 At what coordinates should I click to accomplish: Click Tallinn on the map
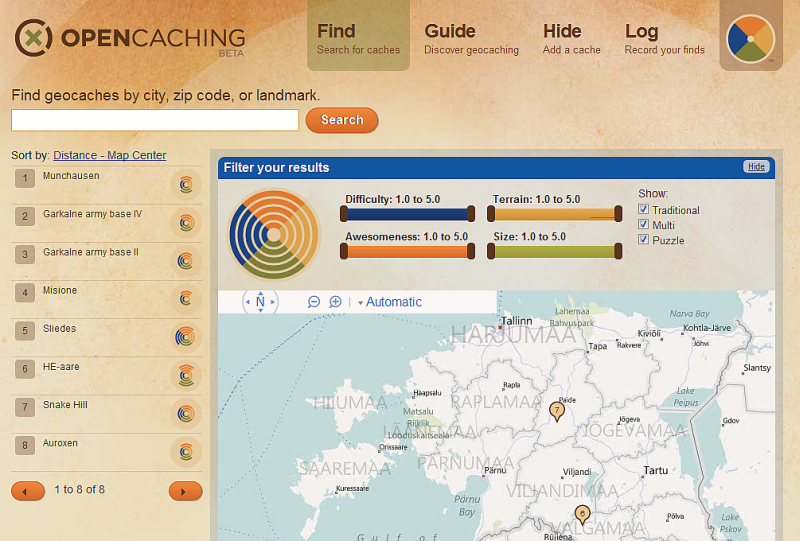click(x=516, y=321)
